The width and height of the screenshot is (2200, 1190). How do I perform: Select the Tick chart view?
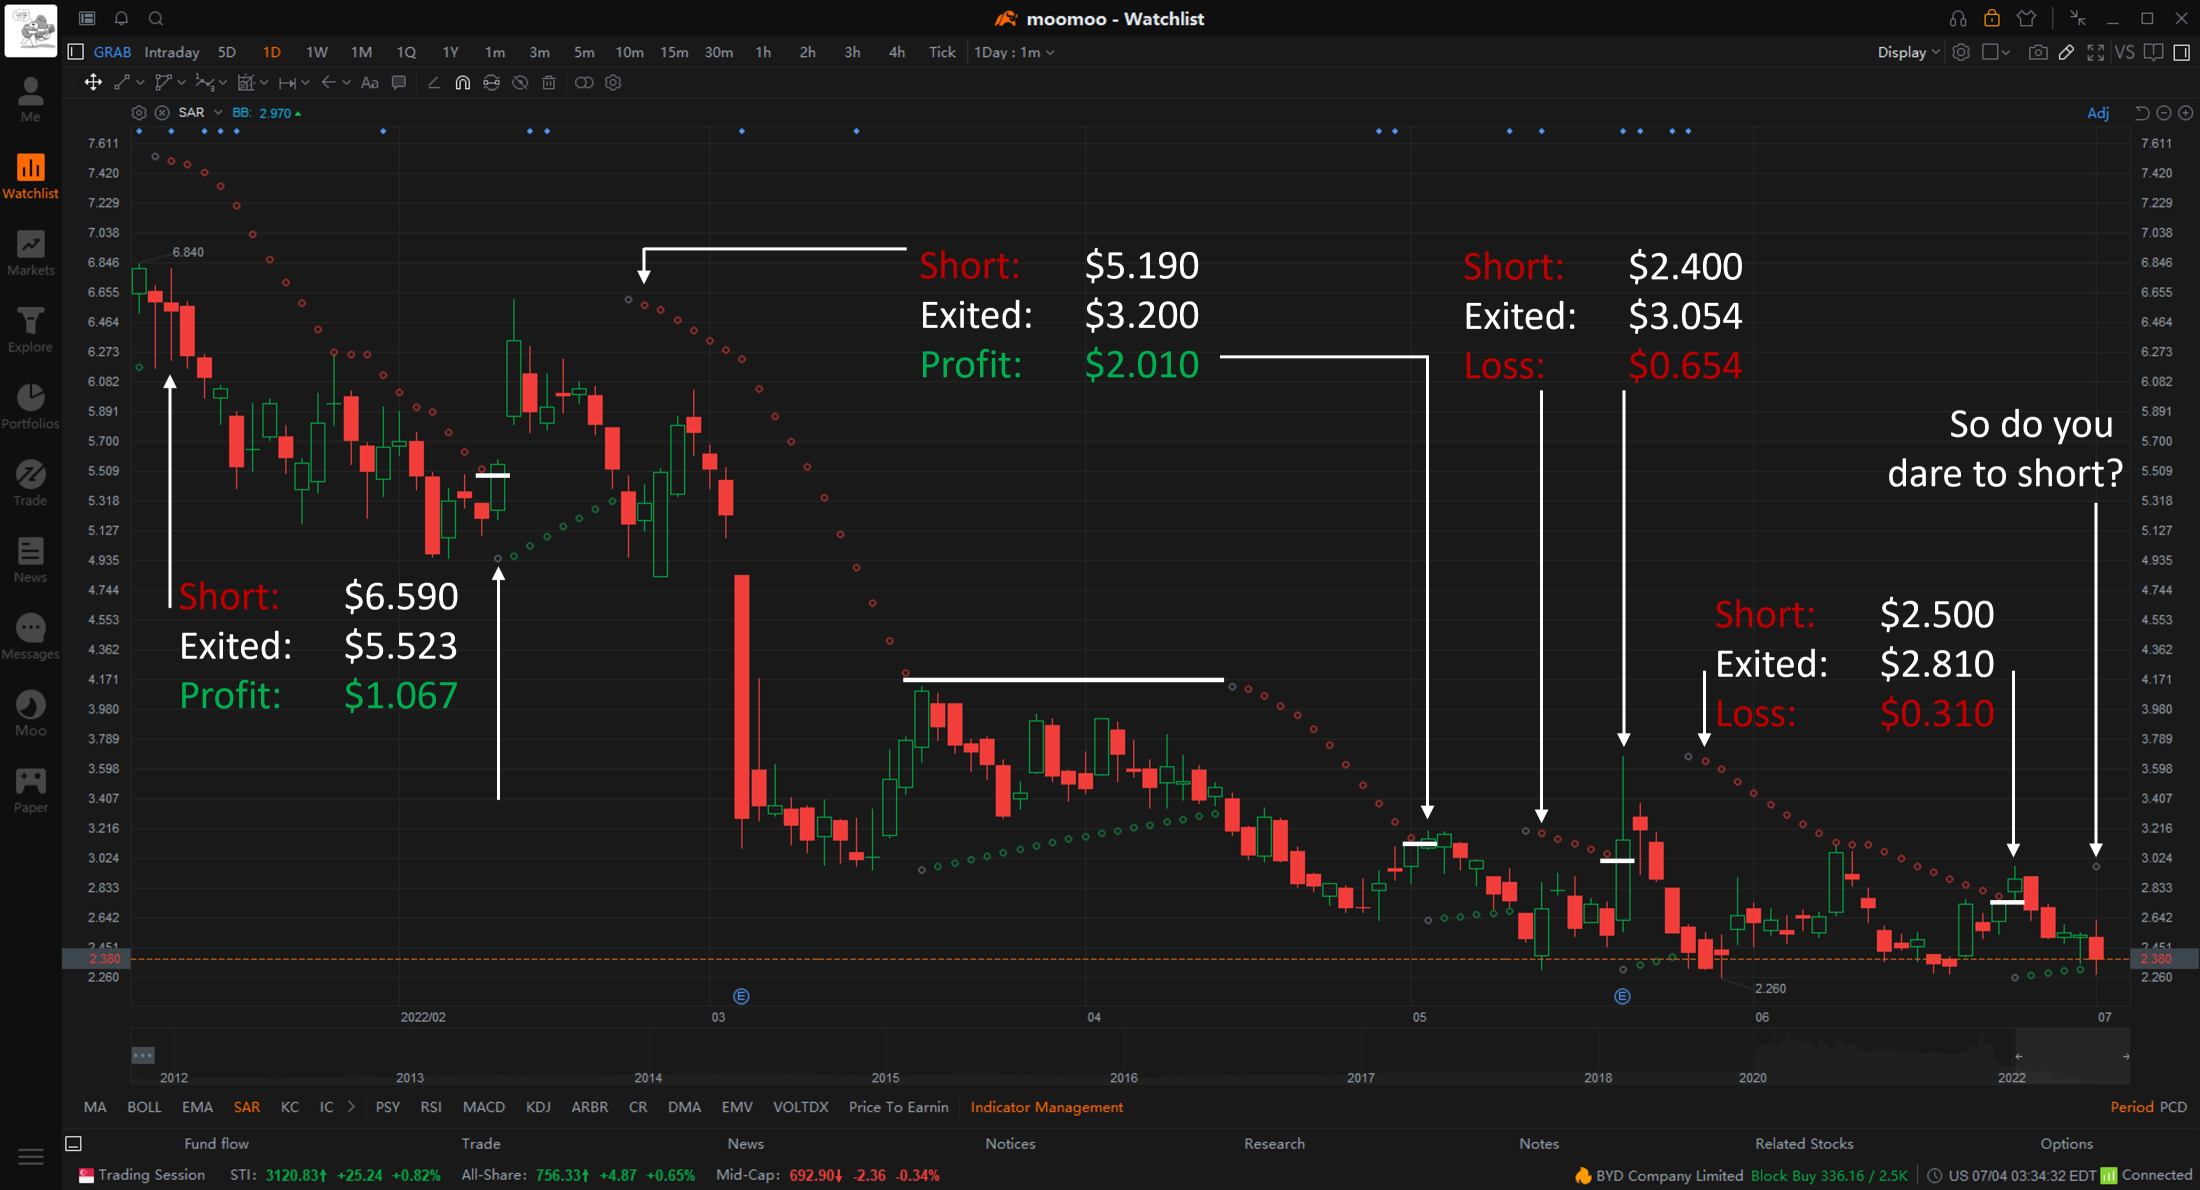pos(942,52)
